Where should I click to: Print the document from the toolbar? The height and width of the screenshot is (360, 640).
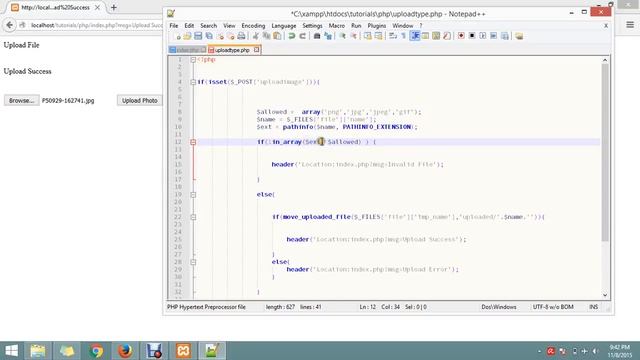click(241, 36)
